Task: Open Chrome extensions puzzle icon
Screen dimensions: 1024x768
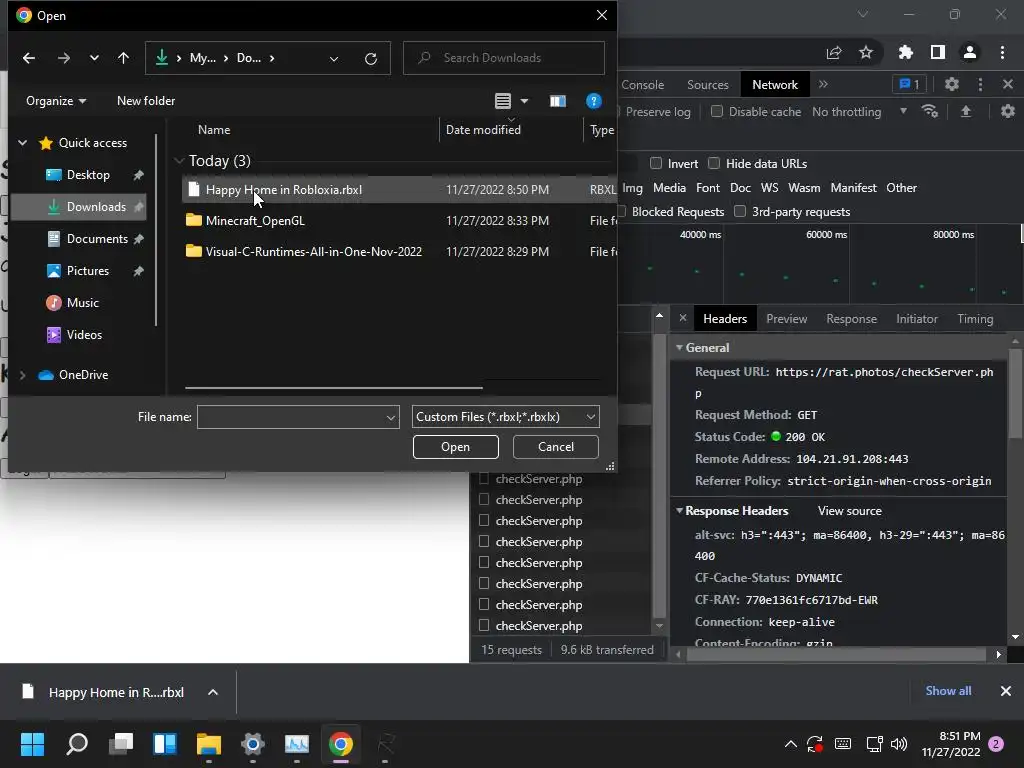Action: [905, 52]
